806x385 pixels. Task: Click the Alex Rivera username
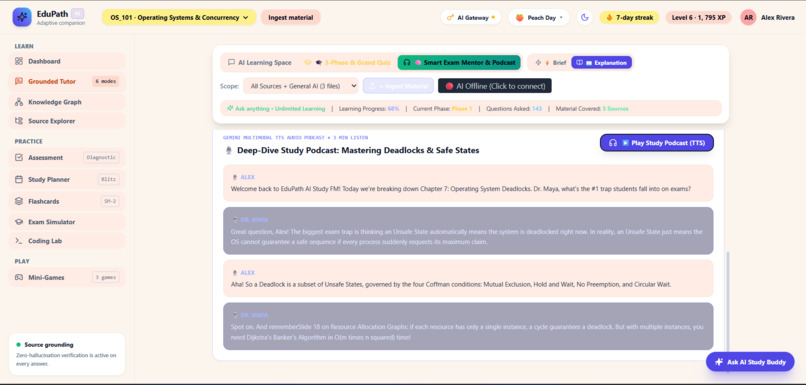778,17
